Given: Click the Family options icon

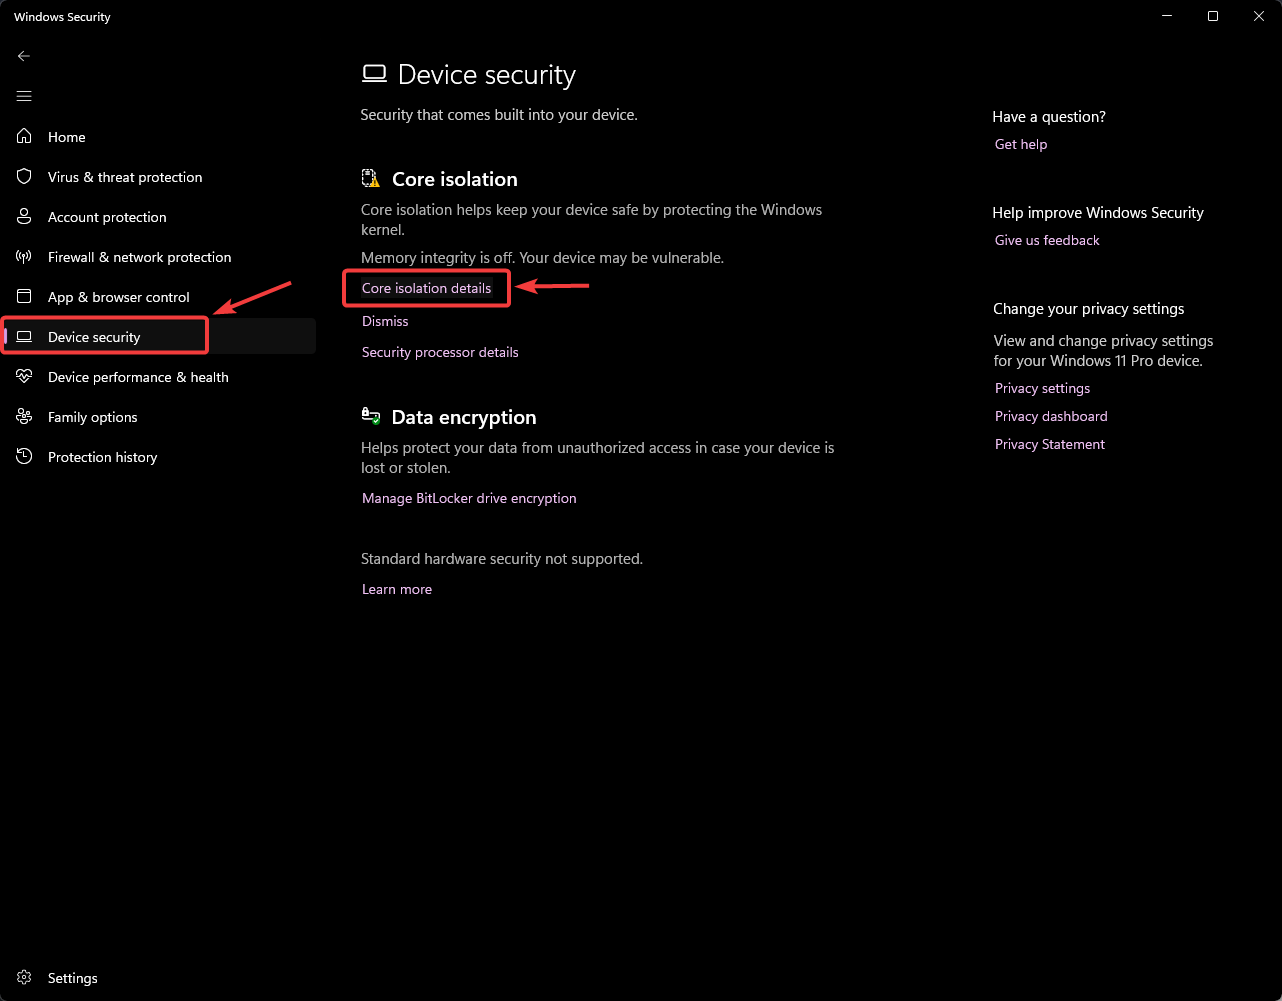Looking at the screenshot, I should click(x=25, y=417).
